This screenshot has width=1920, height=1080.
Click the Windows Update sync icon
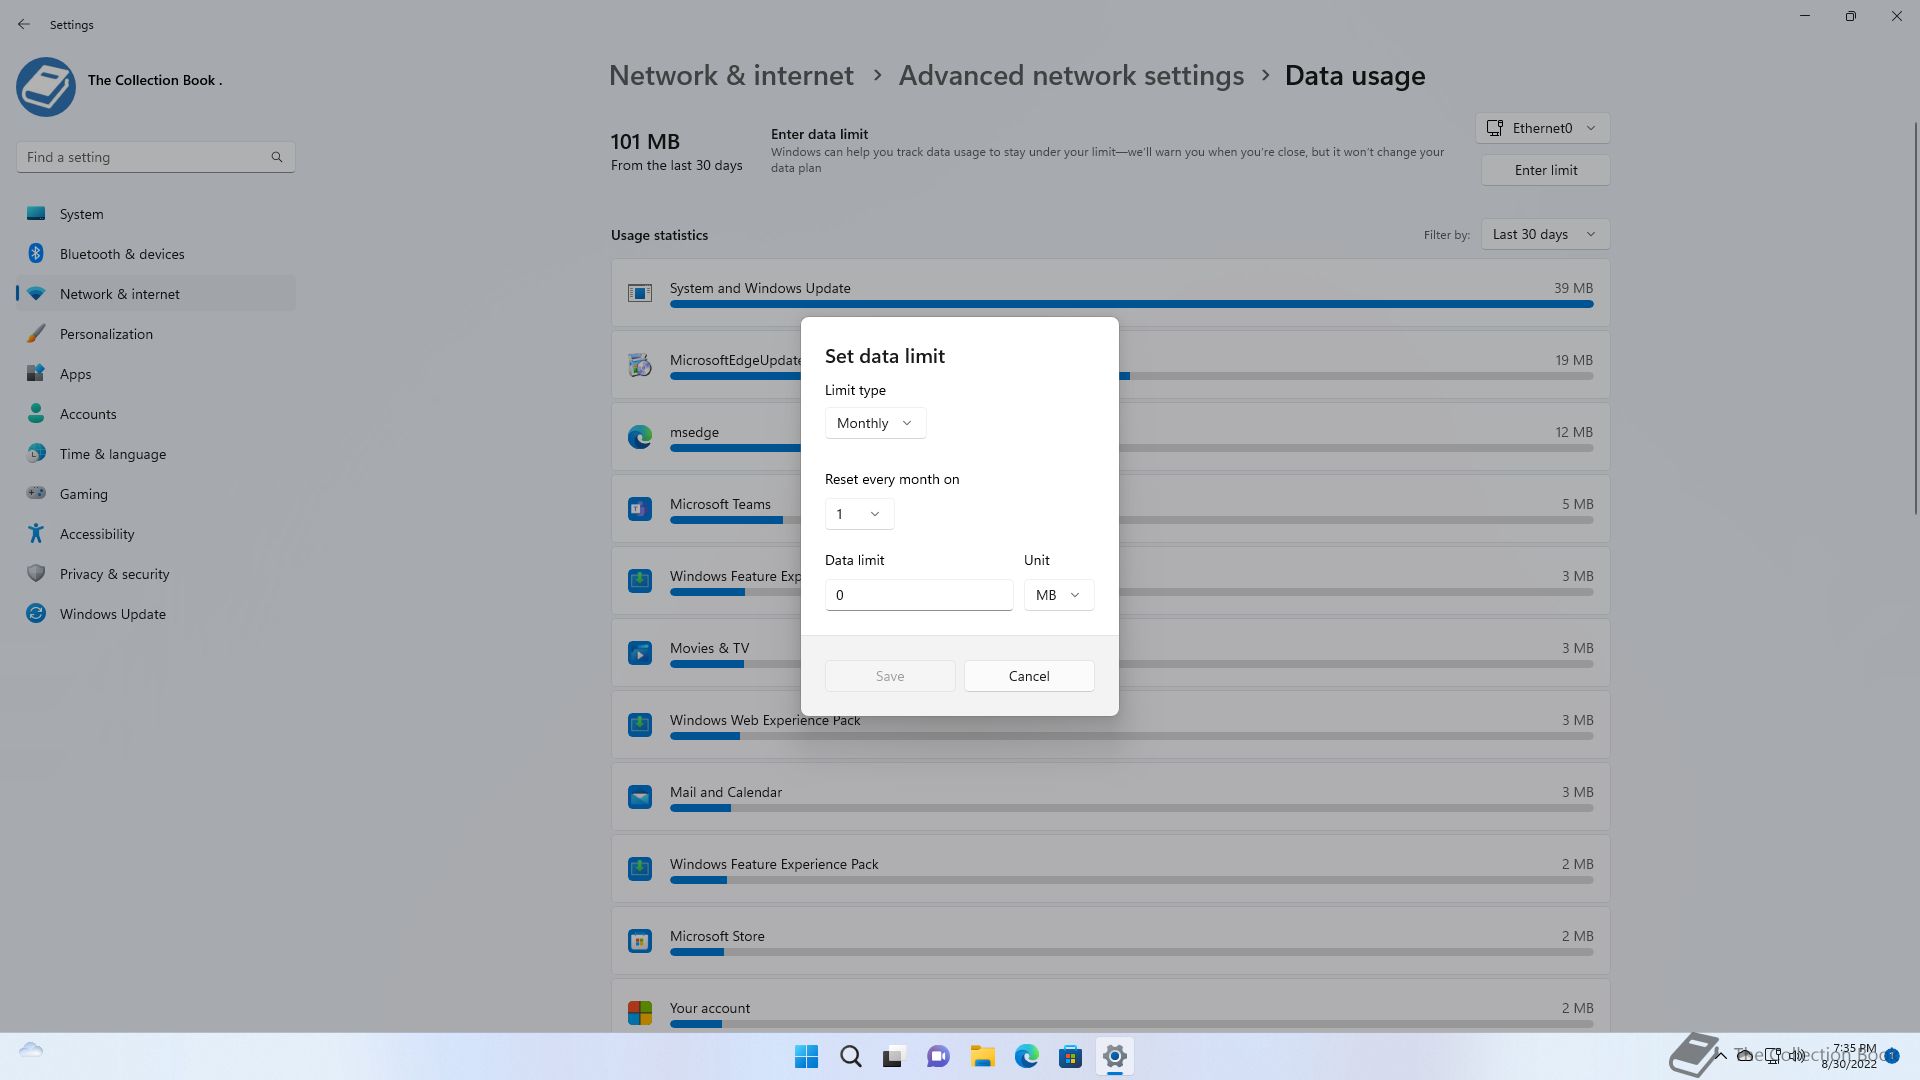point(36,614)
